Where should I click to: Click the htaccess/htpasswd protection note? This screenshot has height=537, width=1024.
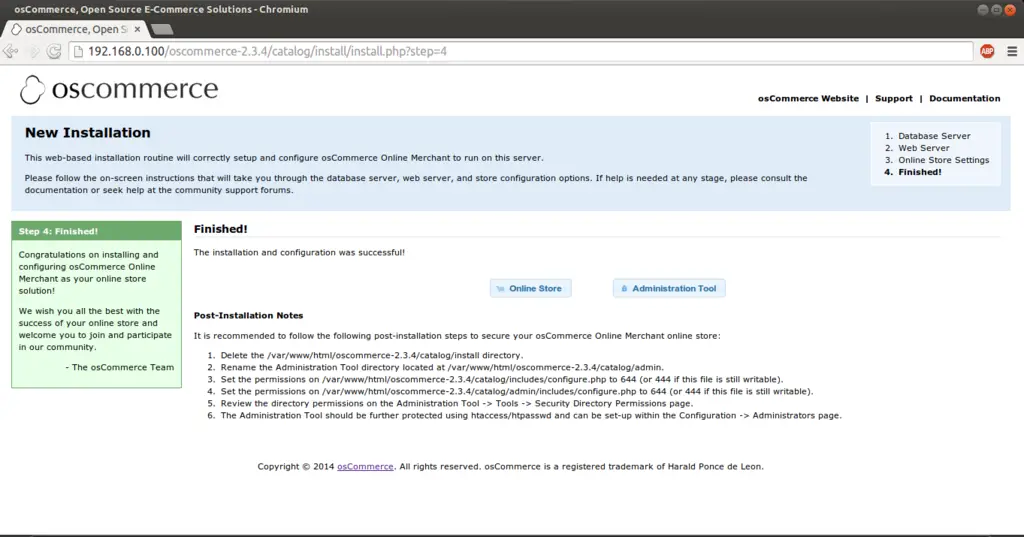(x=531, y=415)
